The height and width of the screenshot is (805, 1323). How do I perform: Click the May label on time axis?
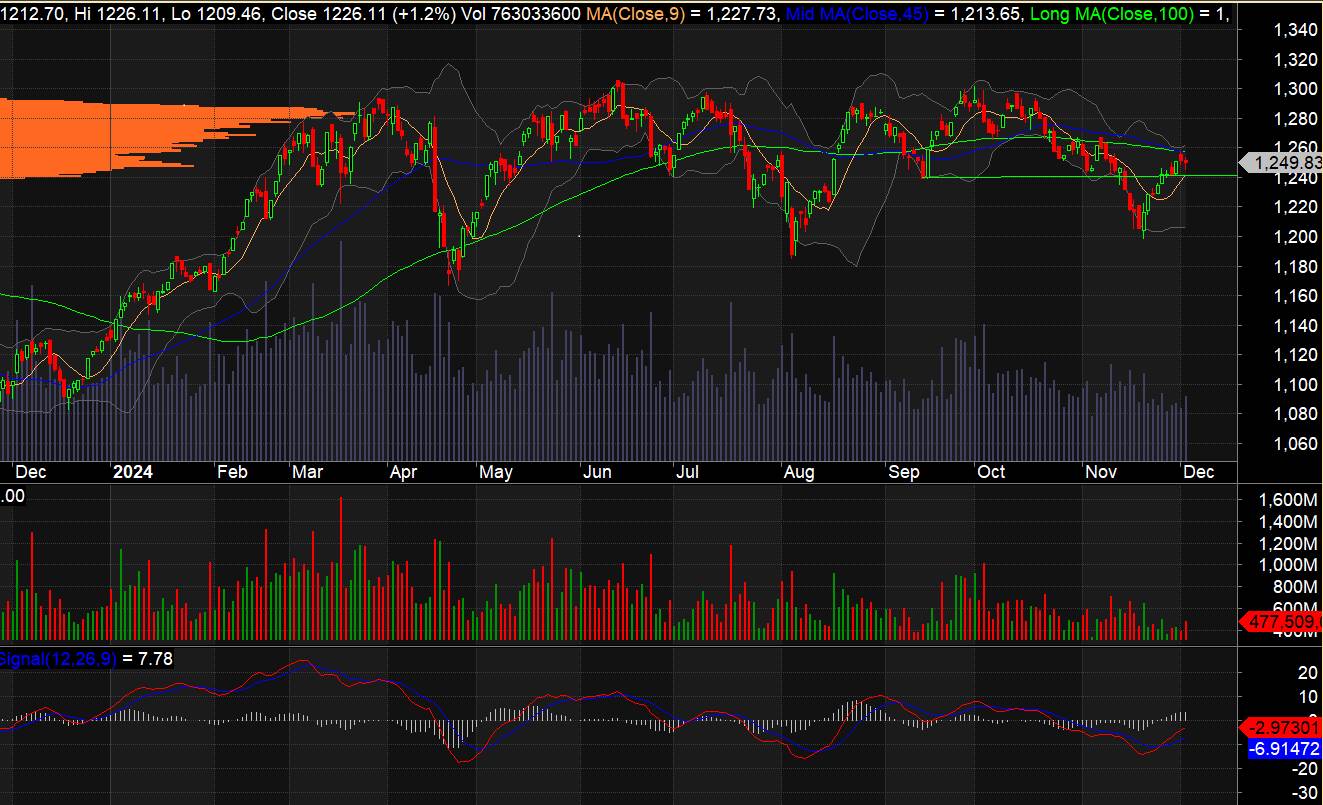point(496,472)
